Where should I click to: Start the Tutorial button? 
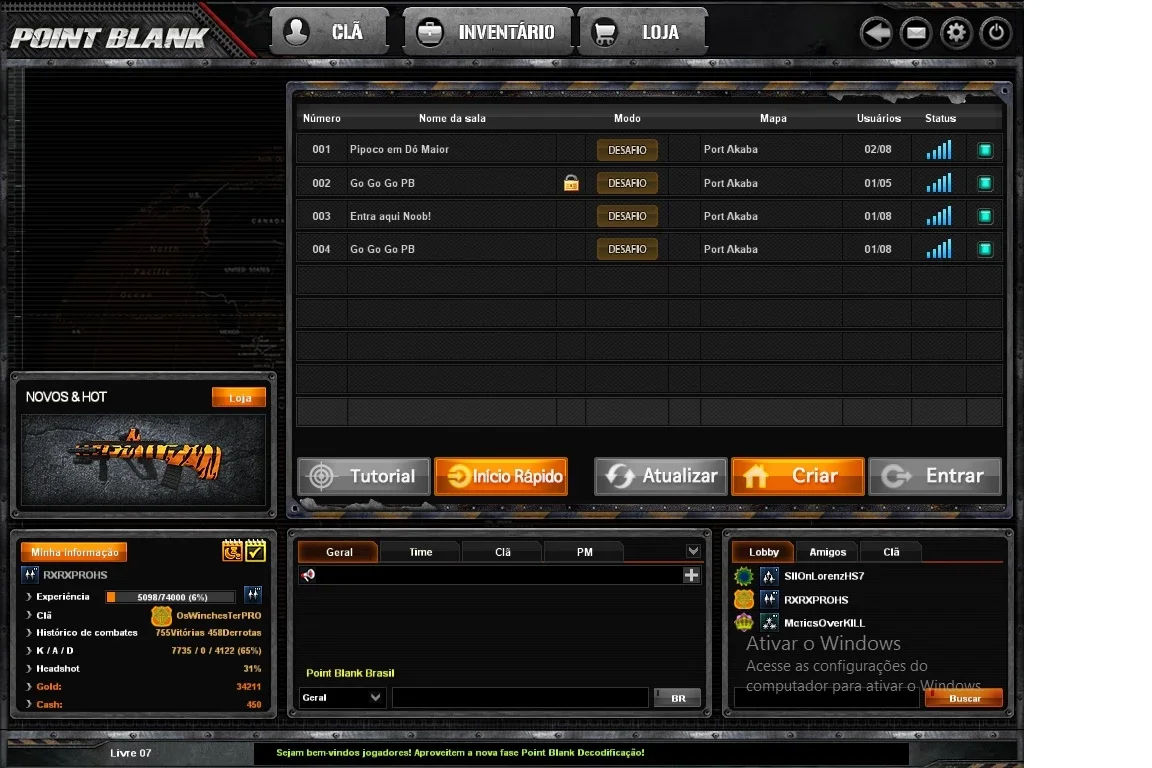[364, 476]
